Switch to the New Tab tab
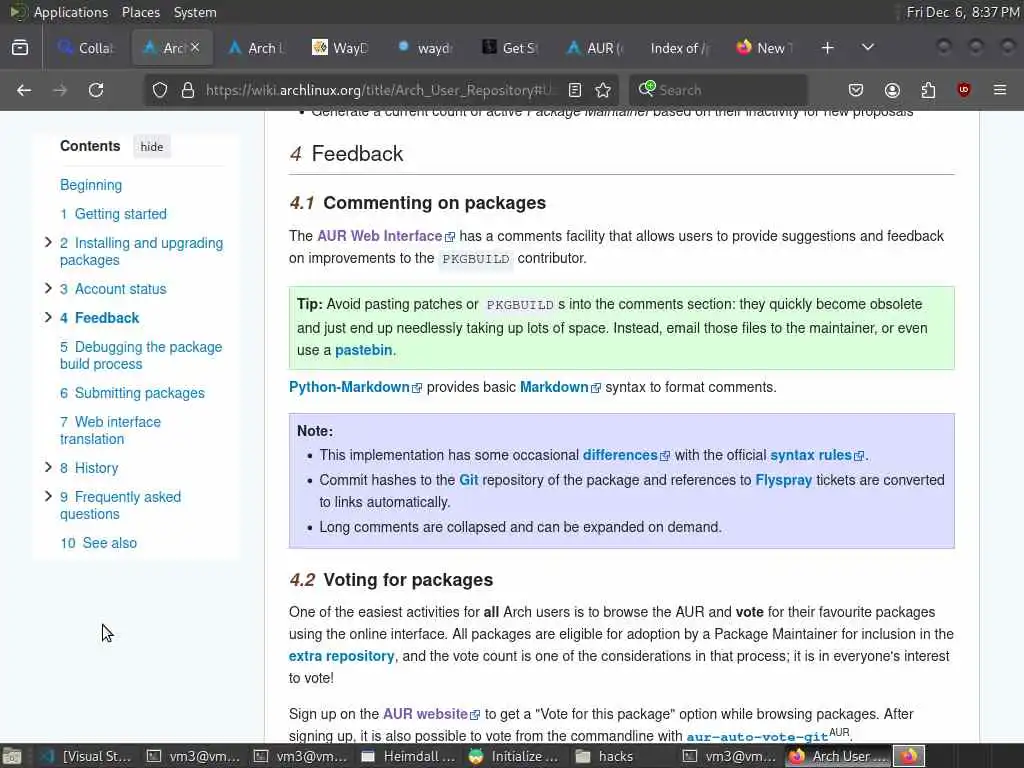The width and height of the screenshot is (1024, 768). [765, 48]
